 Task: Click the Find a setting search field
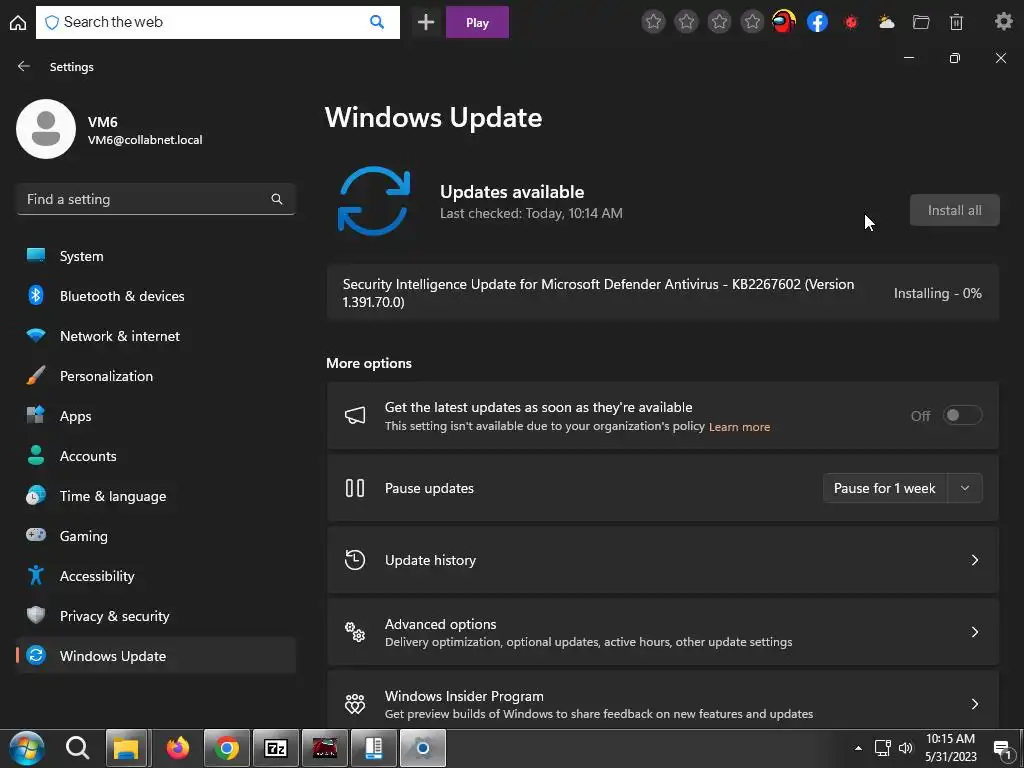click(155, 199)
